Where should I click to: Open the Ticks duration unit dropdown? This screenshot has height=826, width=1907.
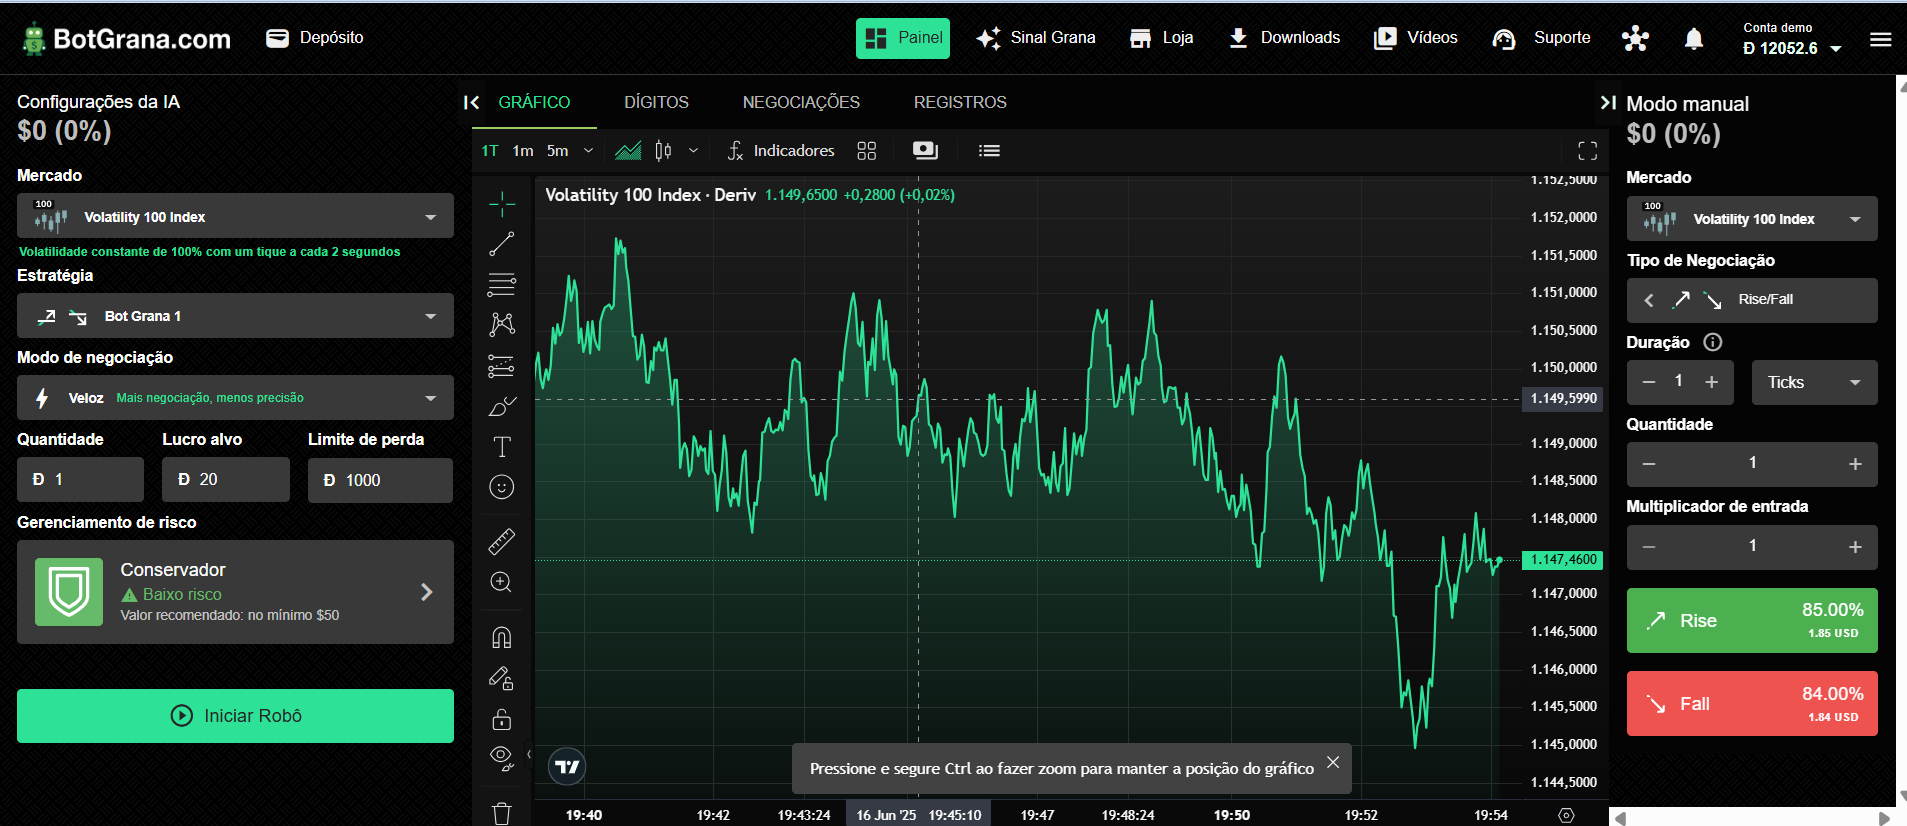click(x=1814, y=382)
